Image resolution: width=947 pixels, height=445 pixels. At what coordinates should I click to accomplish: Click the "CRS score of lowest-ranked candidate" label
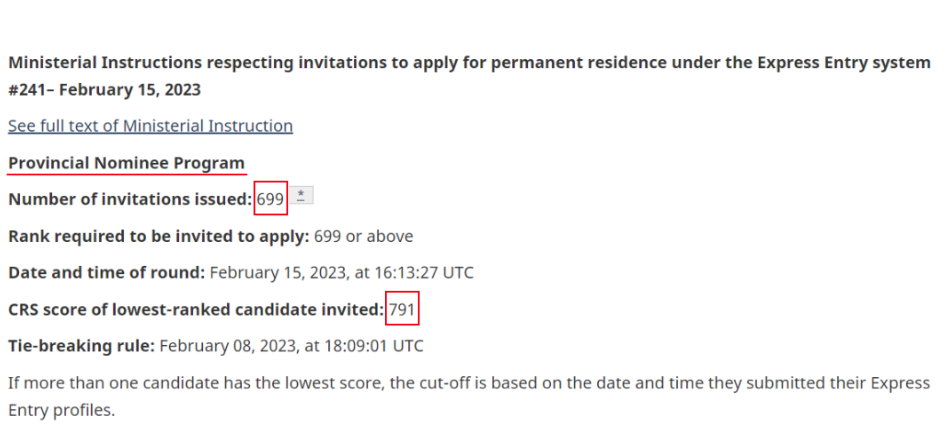195,310
